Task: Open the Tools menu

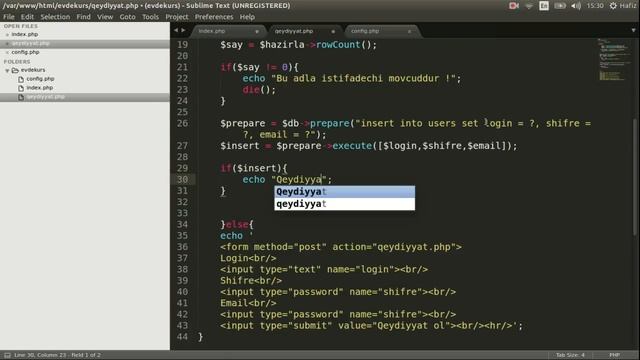Action: tap(150, 17)
